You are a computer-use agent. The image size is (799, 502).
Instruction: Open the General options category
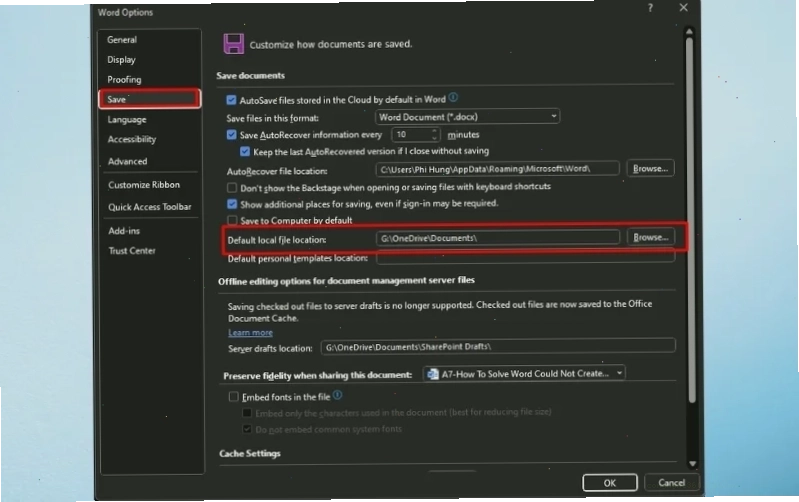pyautogui.click(x=122, y=40)
